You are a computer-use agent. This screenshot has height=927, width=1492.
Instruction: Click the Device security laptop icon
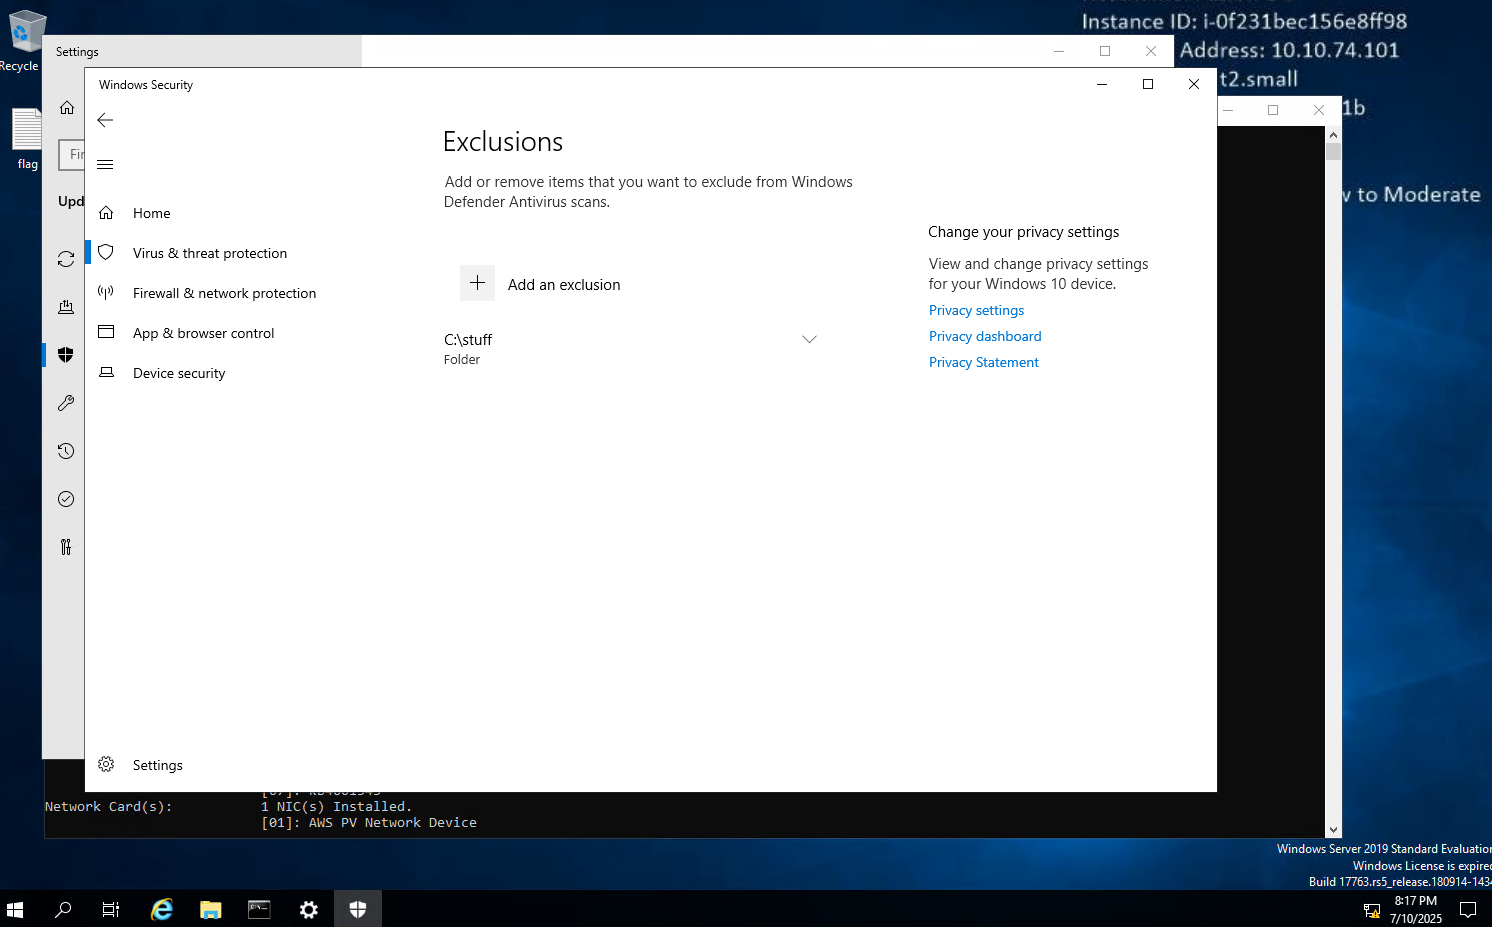click(x=106, y=372)
